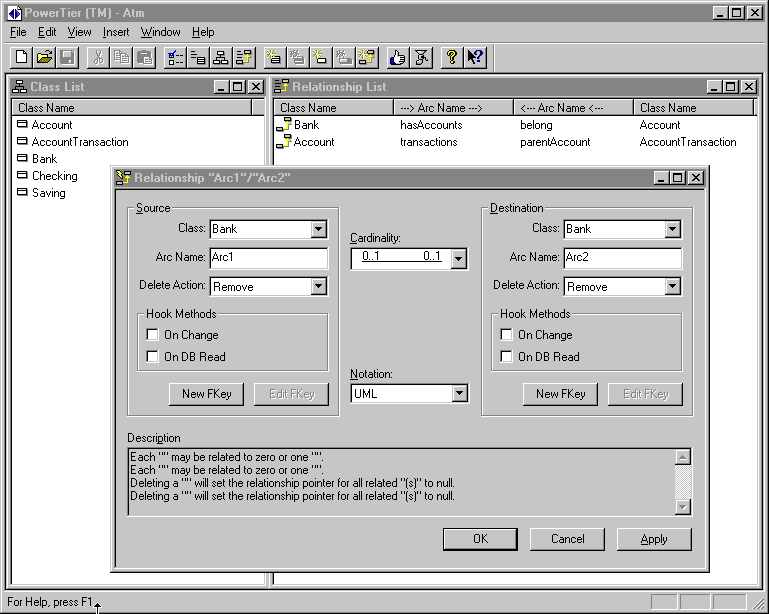The height and width of the screenshot is (614, 769).
Task: Click the Destination Edit FKey button
Action: (645, 394)
